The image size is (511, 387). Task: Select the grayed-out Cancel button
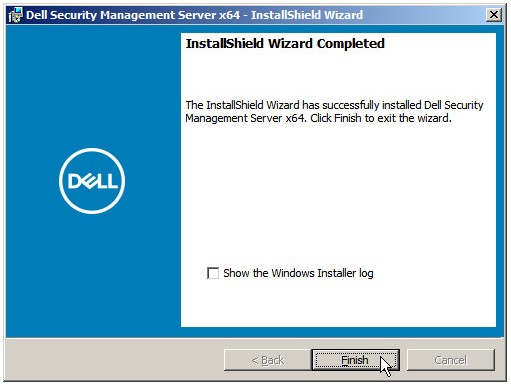click(x=451, y=360)
